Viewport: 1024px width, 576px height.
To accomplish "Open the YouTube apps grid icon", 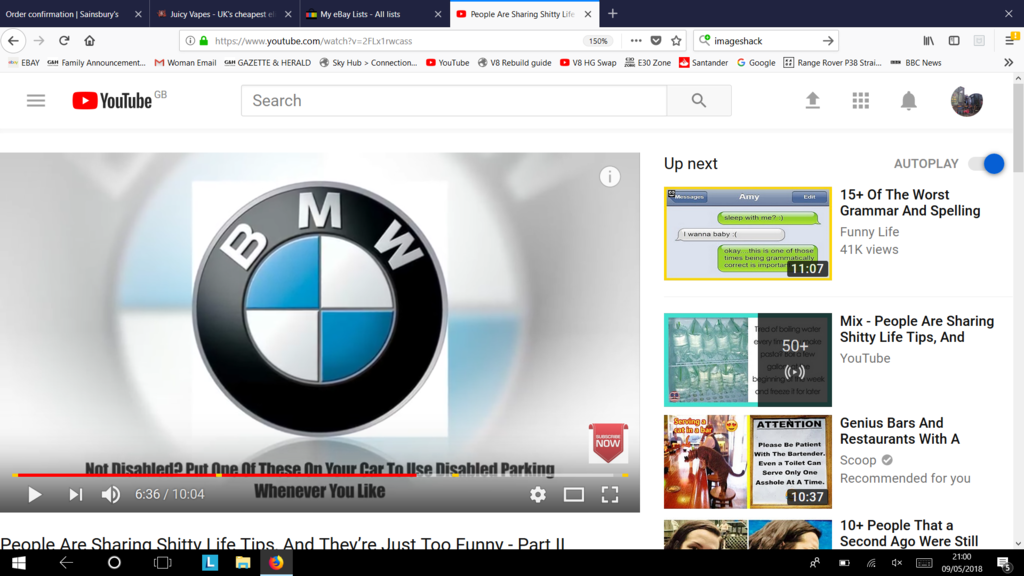I will coord(860,100).
